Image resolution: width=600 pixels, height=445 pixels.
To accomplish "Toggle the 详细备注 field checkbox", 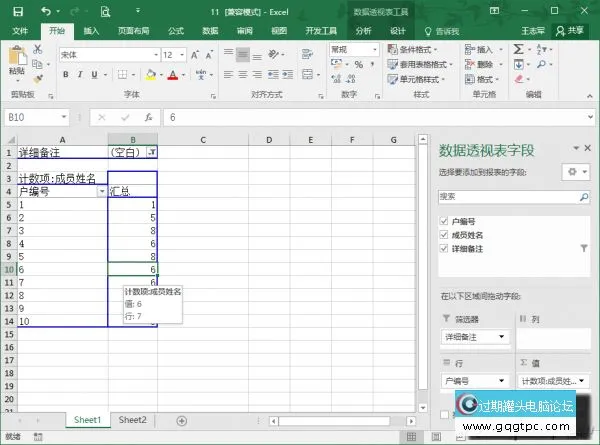I will 444,247.
